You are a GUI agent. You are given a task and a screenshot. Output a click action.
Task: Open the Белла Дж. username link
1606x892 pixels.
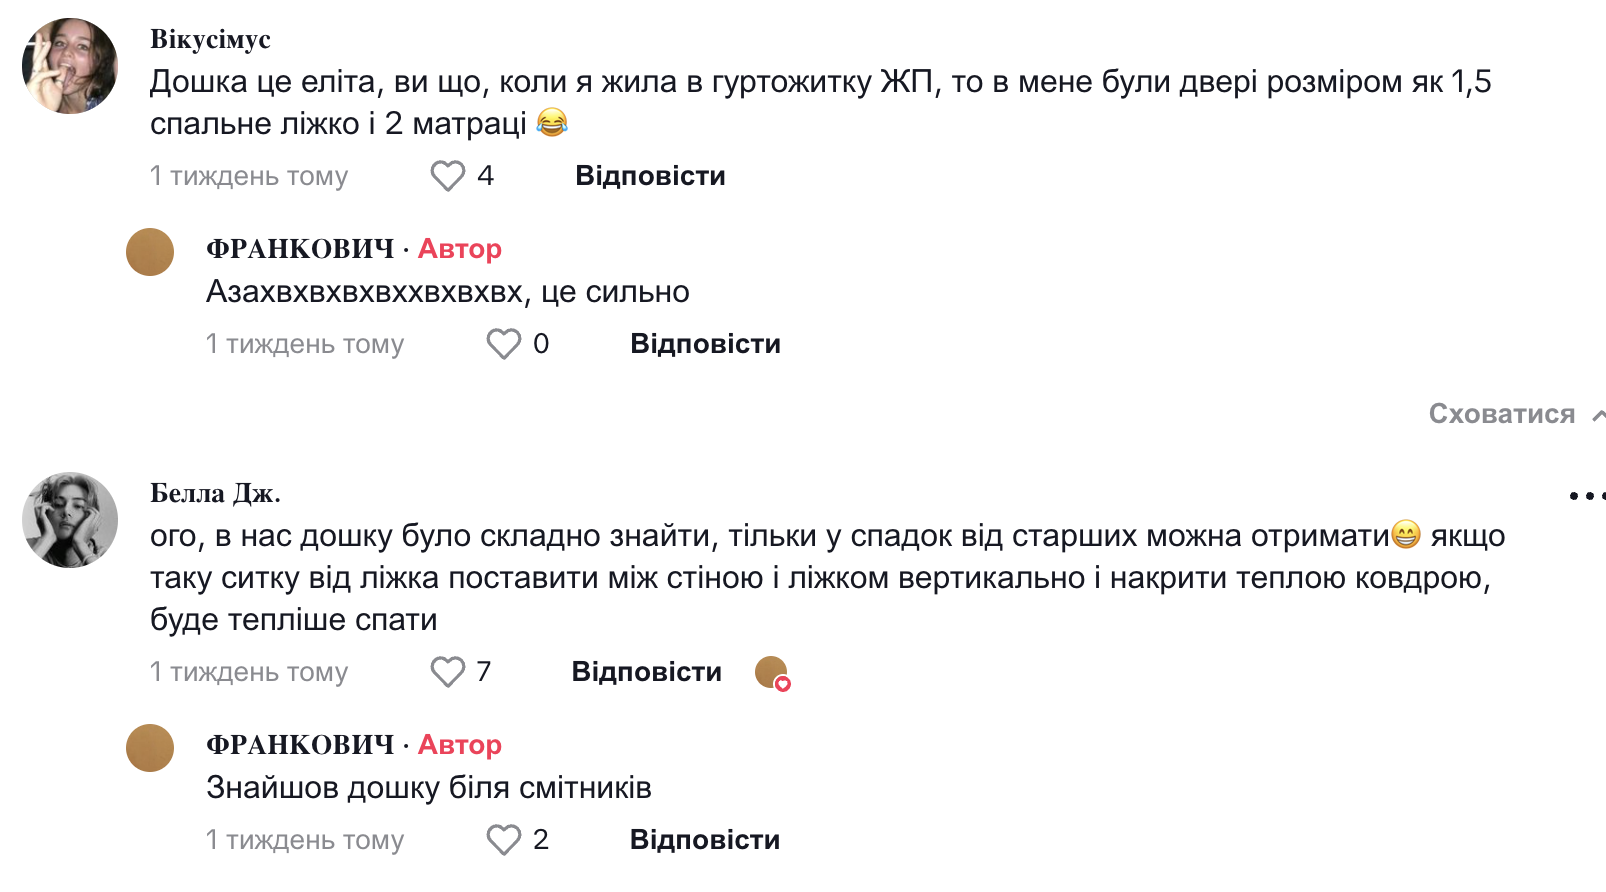tap(215, 493)
